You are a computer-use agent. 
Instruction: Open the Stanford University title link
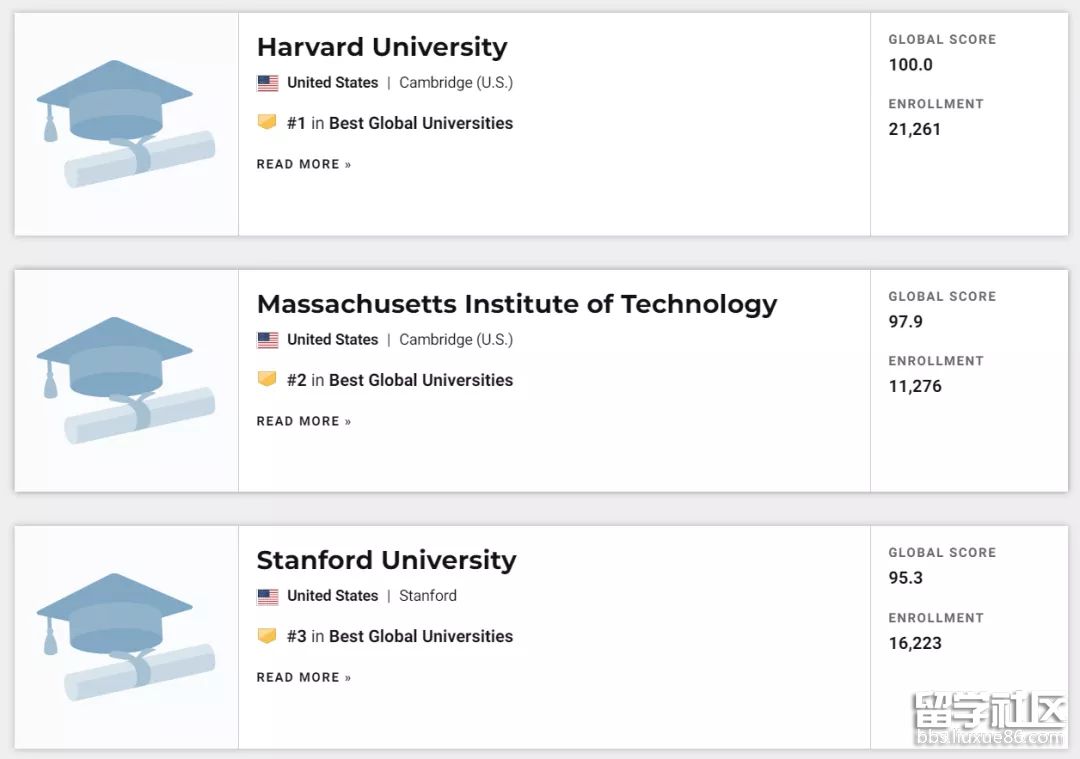coord(386,560)
